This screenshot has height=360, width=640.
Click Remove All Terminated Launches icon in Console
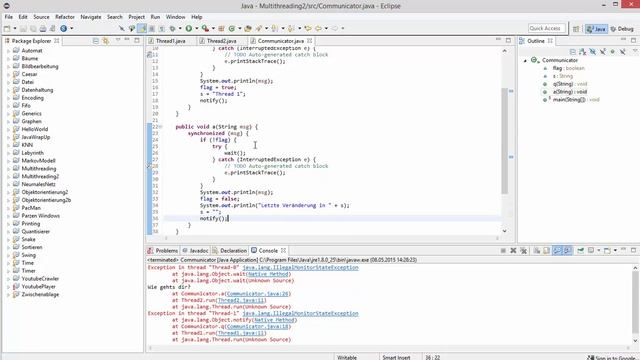coord(523,251)
